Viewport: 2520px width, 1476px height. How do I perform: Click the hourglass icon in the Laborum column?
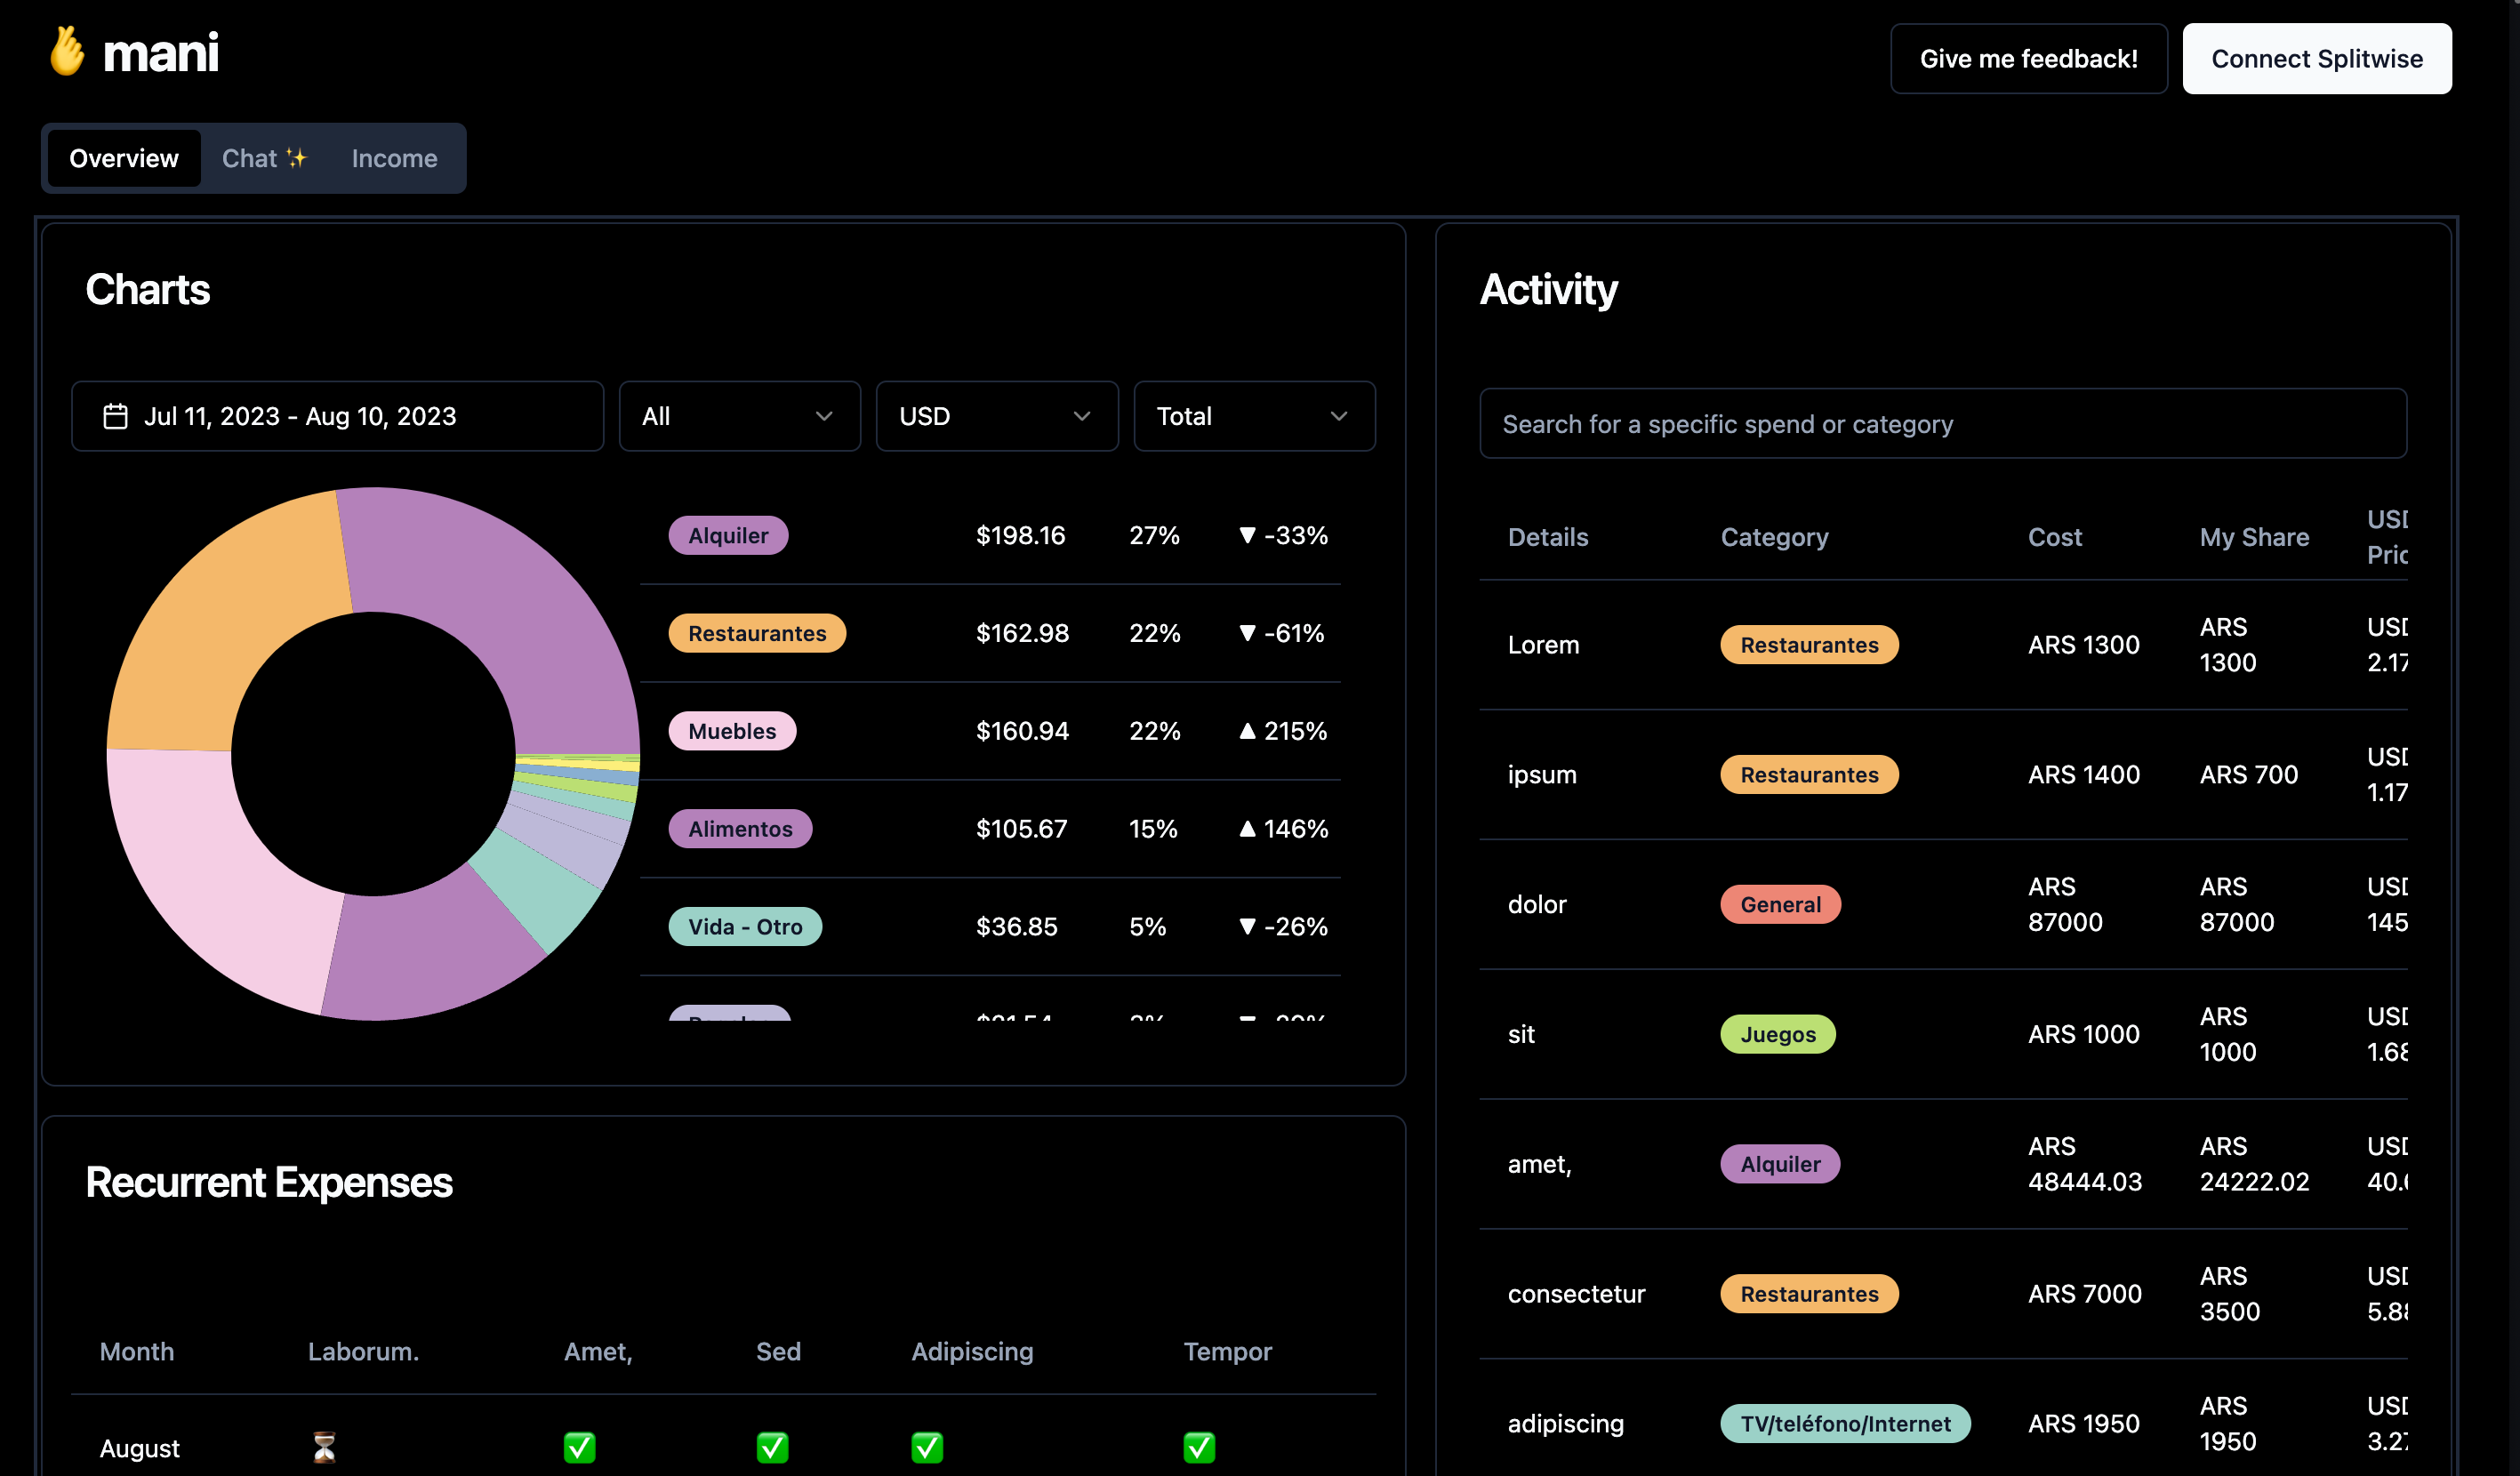point(324,1446)
